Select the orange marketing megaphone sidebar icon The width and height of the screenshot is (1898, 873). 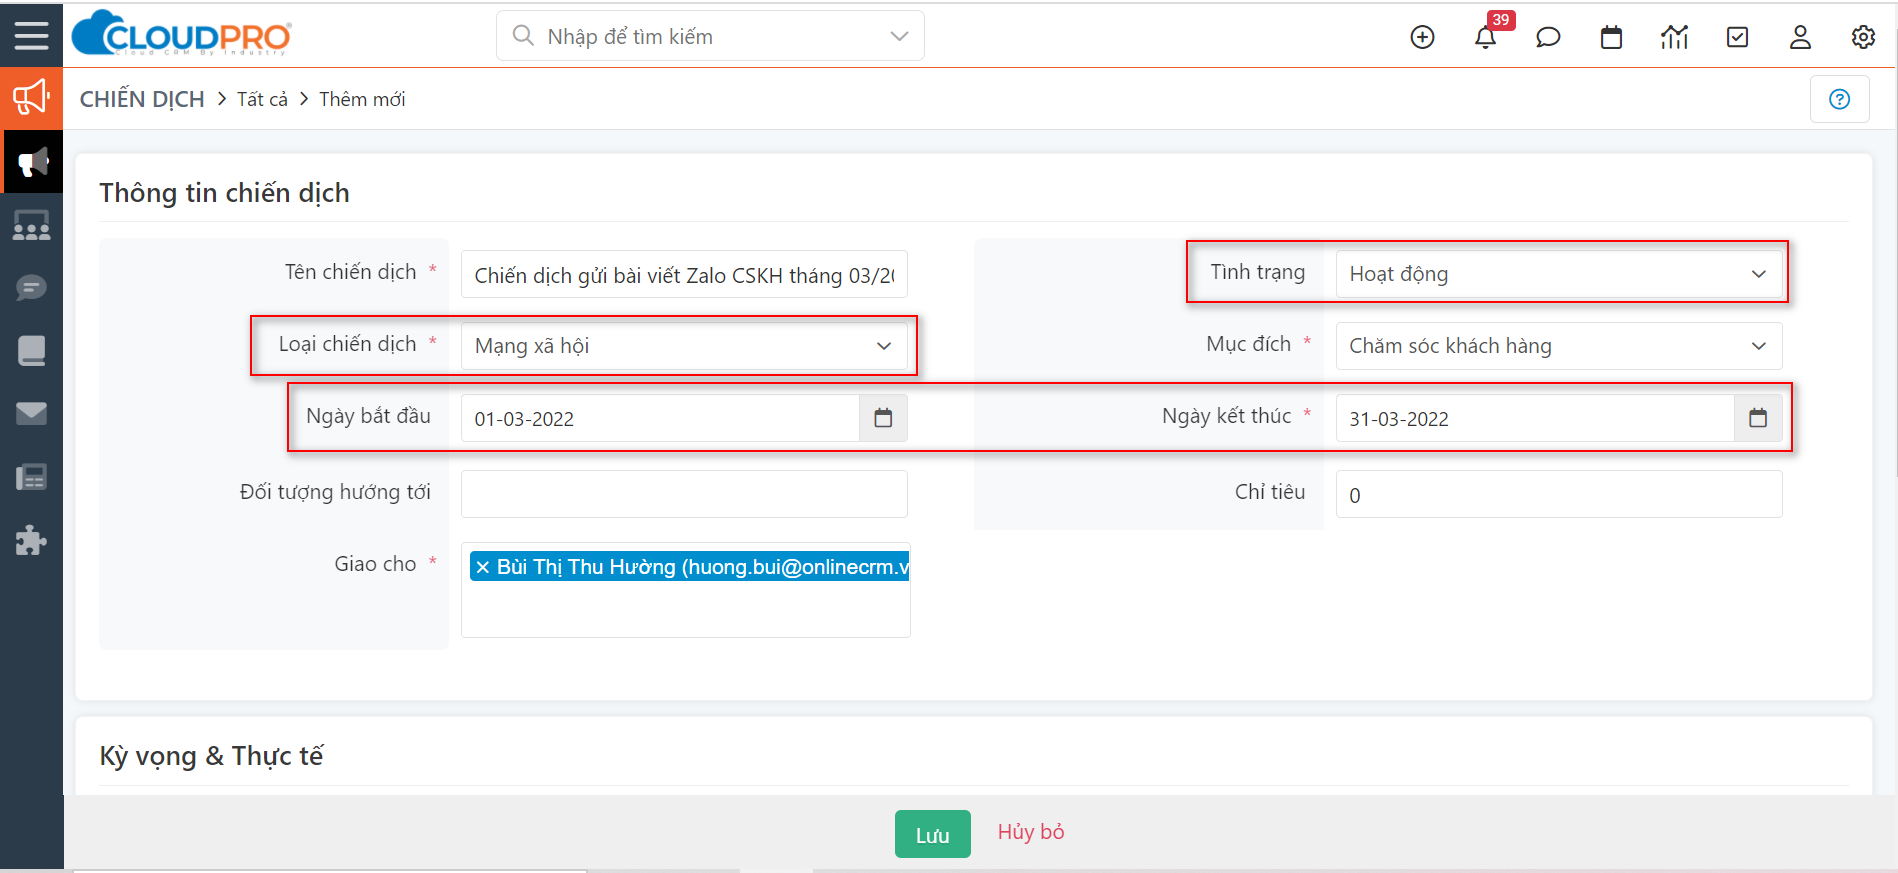point(31,98)
